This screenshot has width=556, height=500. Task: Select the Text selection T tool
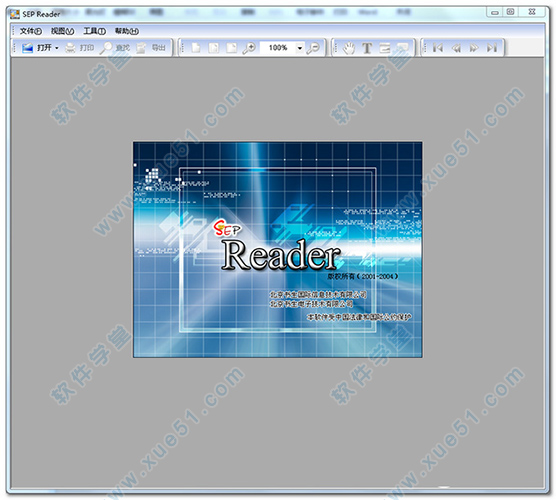point(367,48)
